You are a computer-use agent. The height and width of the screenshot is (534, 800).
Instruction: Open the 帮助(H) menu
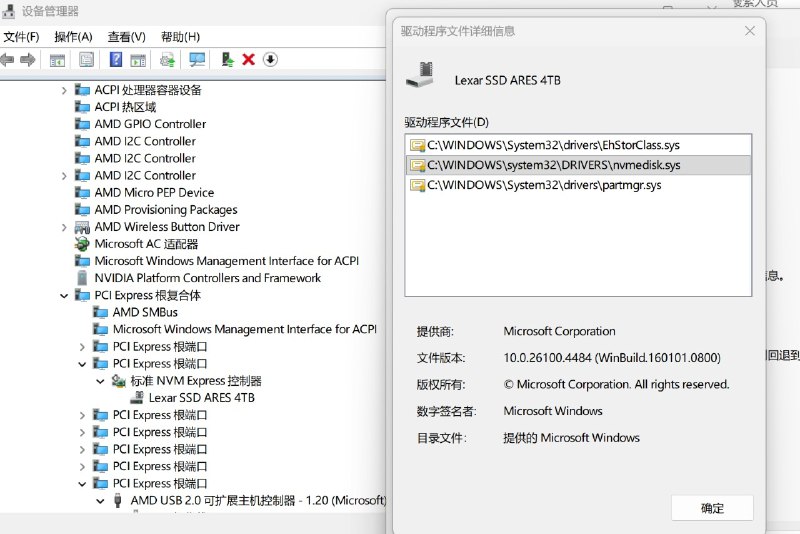pyautogui.click(x=181, y=37)
